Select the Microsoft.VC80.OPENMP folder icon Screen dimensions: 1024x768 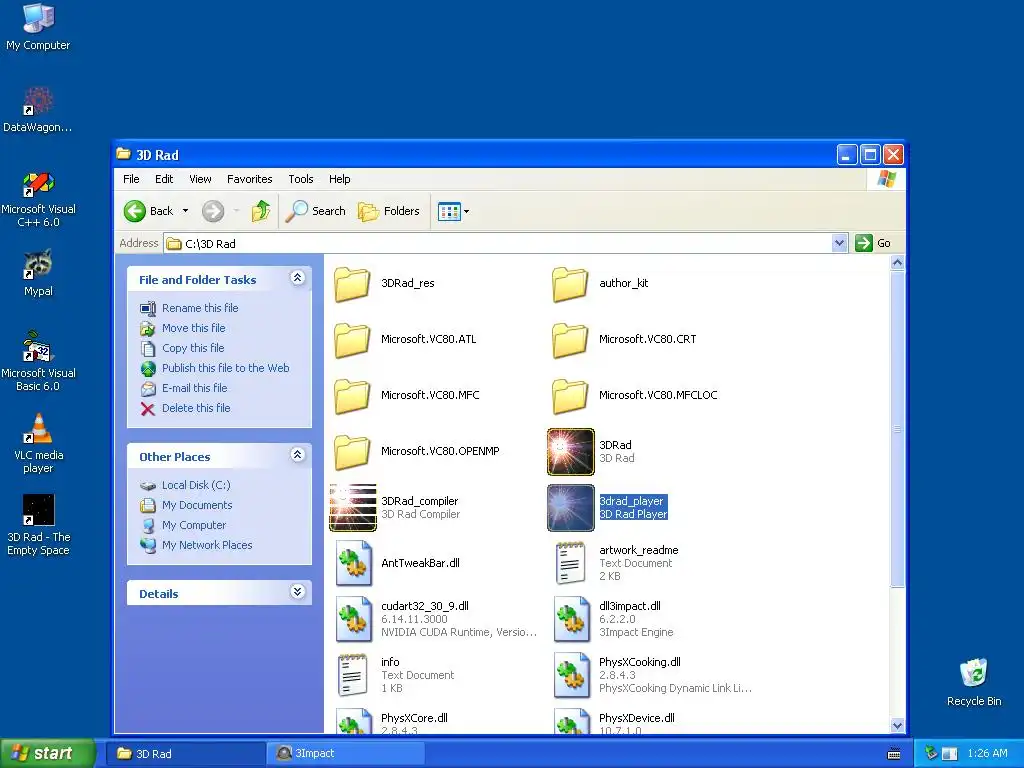353,452
